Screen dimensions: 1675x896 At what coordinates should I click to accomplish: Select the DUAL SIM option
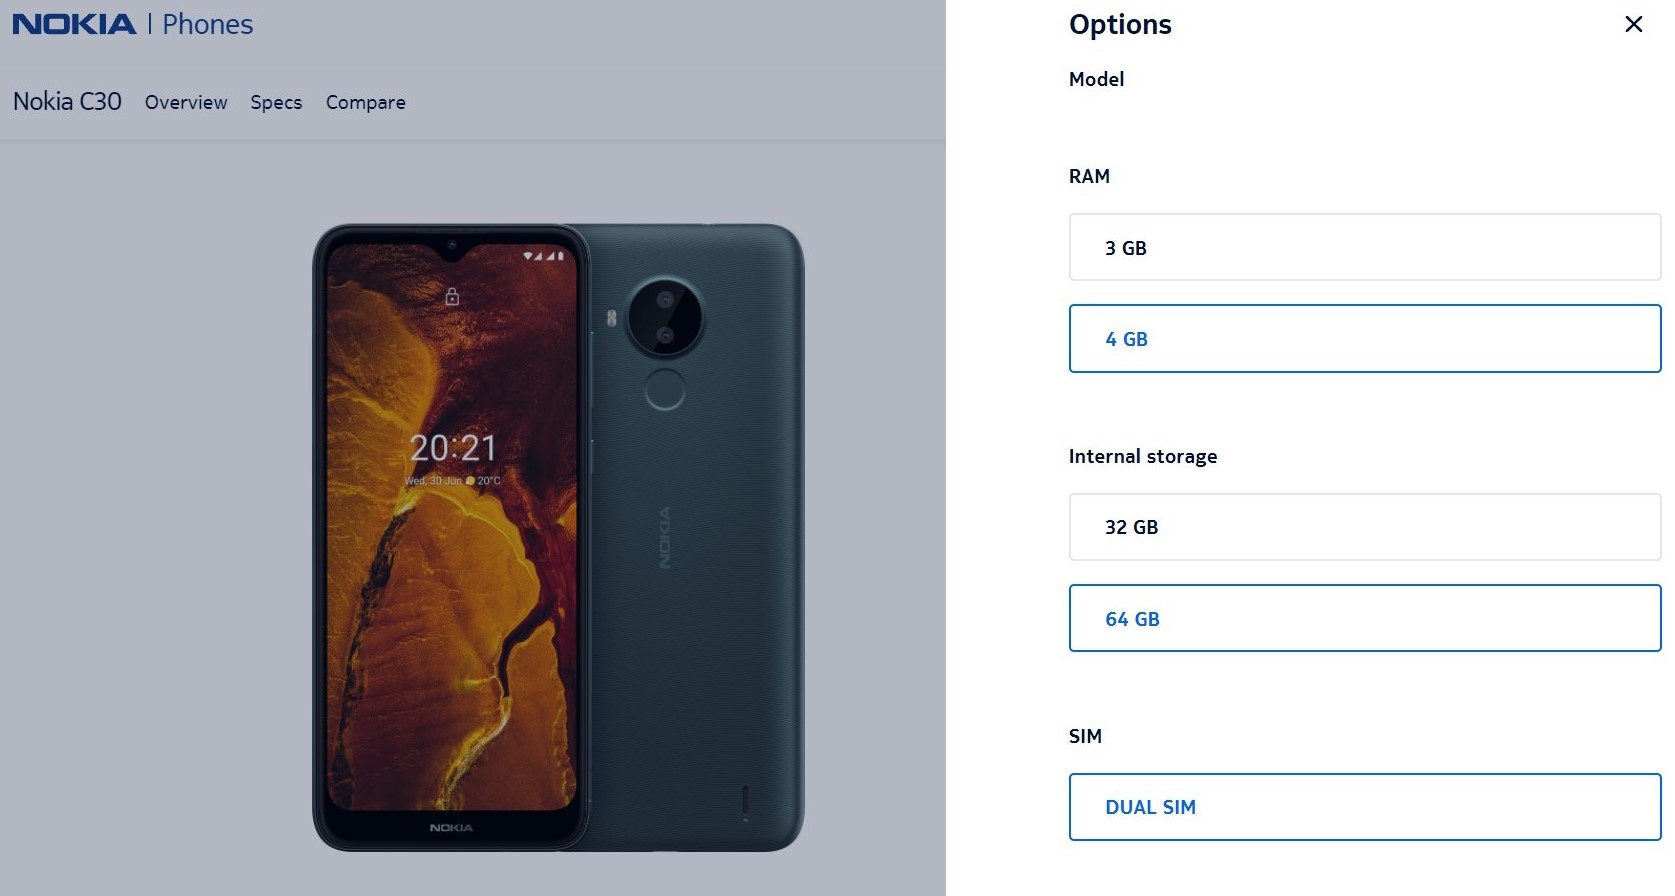(1365, 807)
